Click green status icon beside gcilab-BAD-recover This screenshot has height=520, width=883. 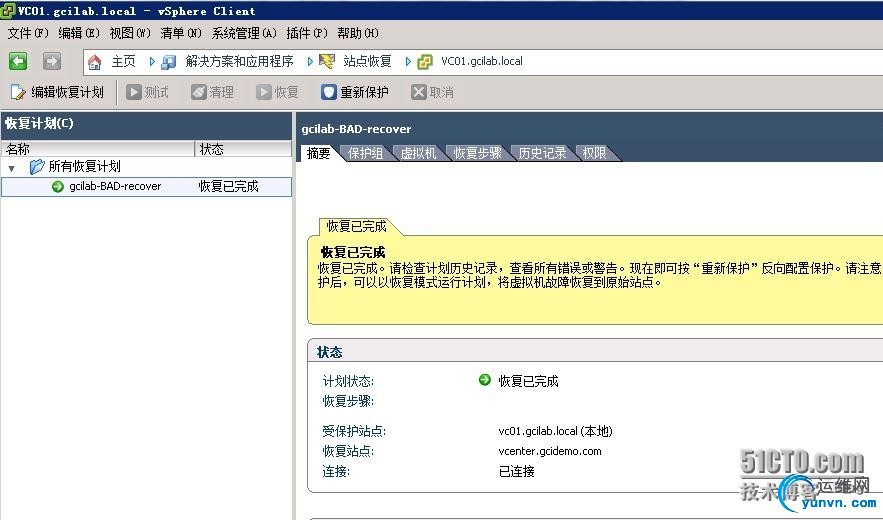click(x=57, y=186)
